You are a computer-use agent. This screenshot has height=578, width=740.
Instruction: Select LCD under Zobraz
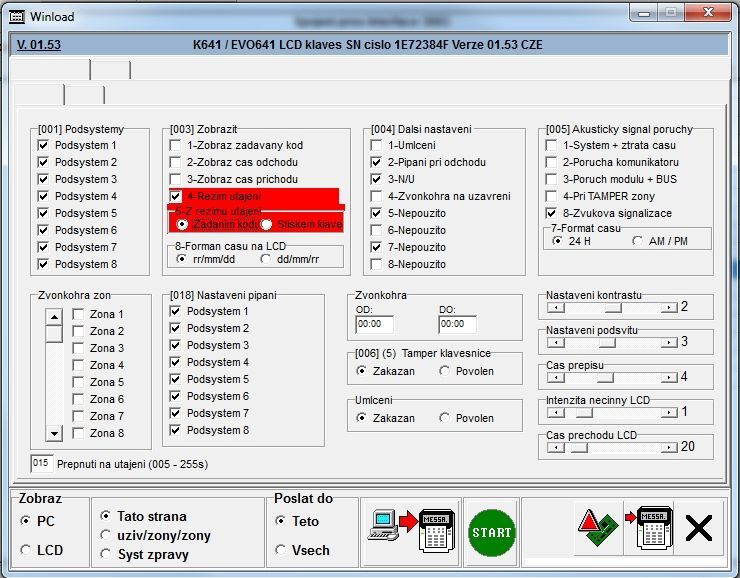(26, 549)
